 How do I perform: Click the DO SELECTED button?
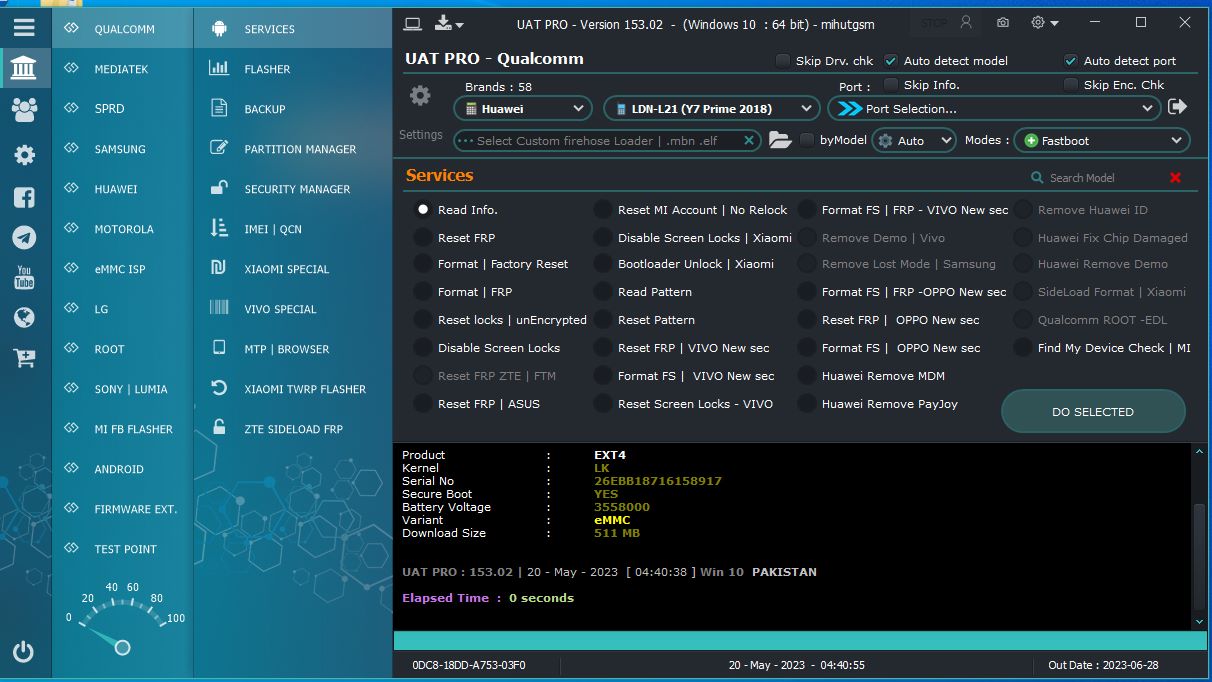pos(1093,412)
